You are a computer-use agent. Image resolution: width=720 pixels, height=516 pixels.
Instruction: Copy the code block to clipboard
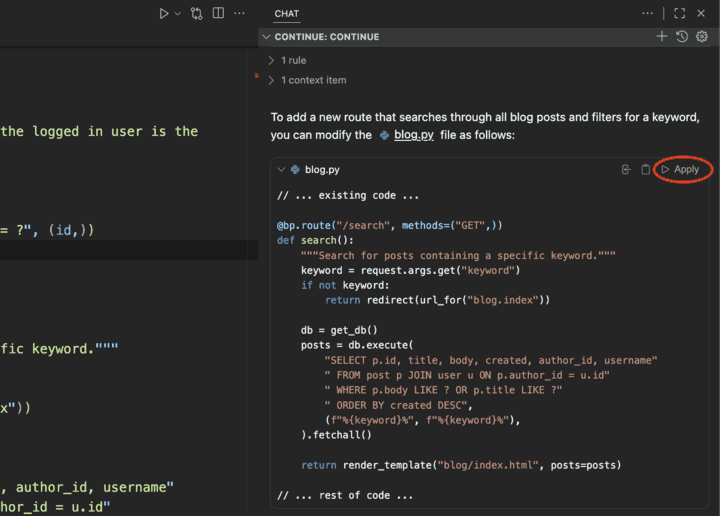[x=645, y=170]
